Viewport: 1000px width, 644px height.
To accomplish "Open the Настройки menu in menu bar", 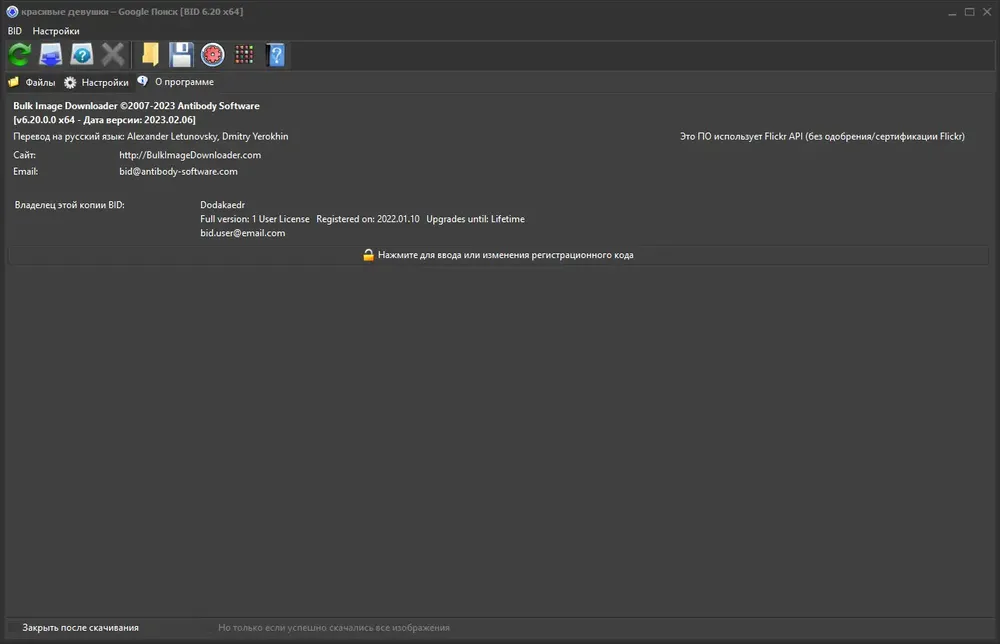I will (x=56, y=31).
